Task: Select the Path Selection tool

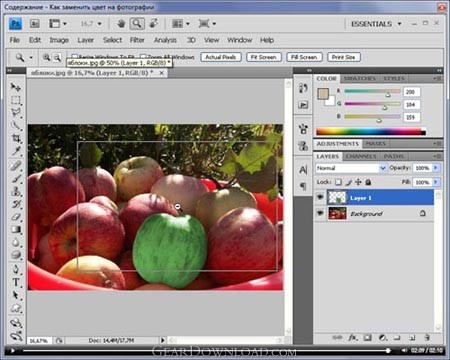Action: coord(16,295)
